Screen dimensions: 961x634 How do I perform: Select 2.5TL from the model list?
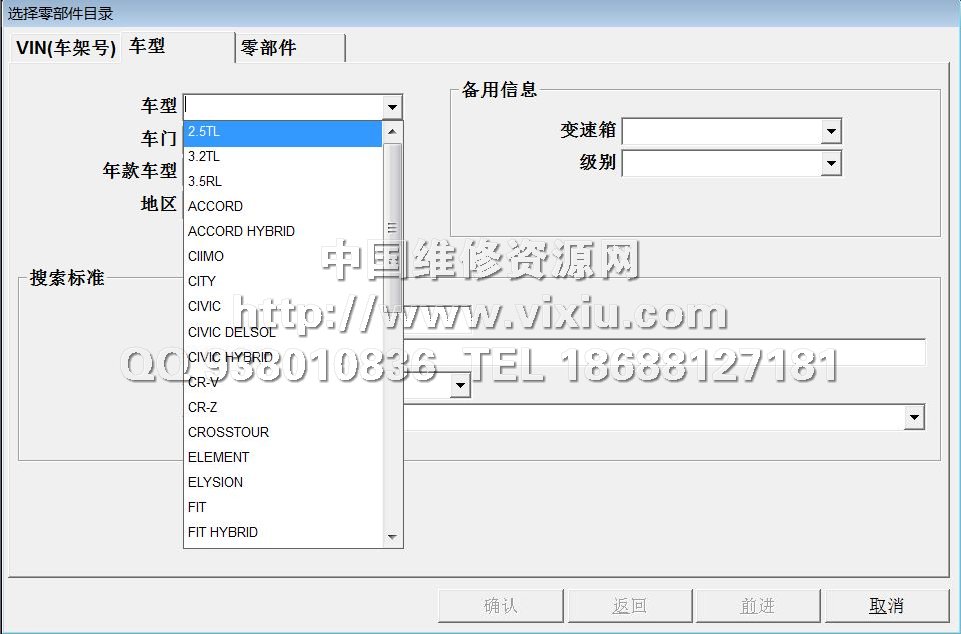pyautogui.click(x=283, y=132)
